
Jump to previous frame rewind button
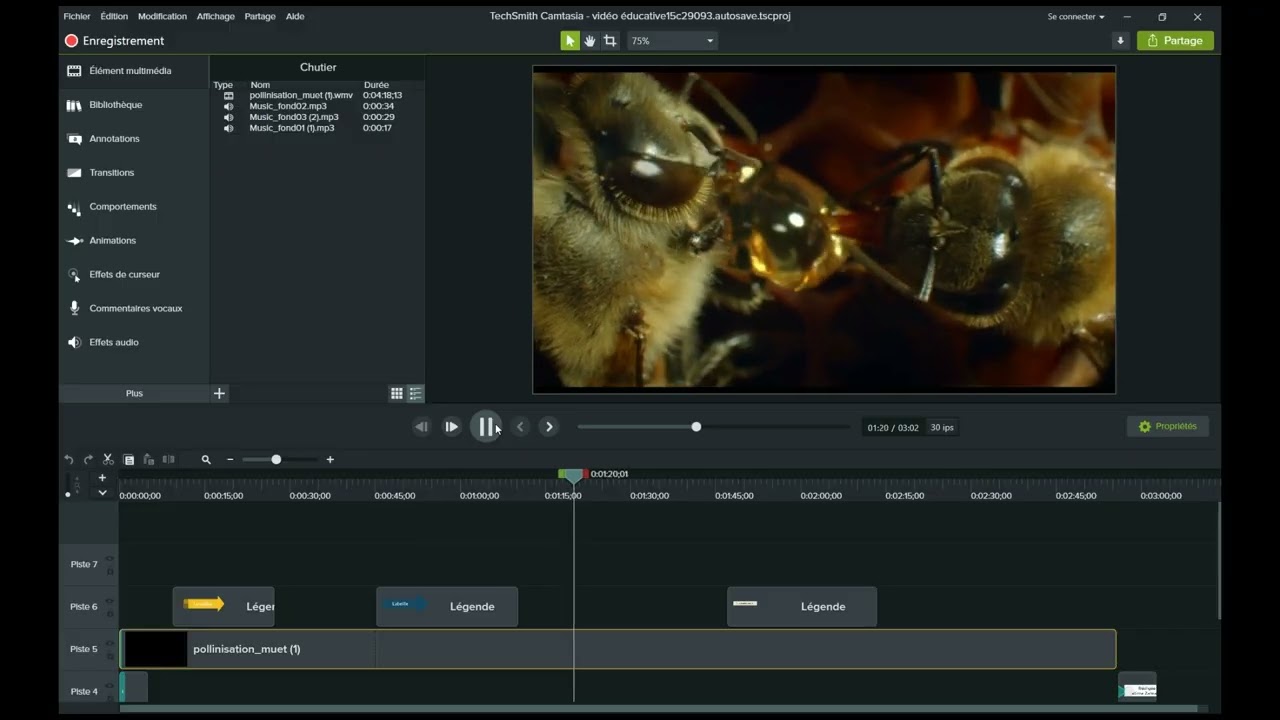421,427
